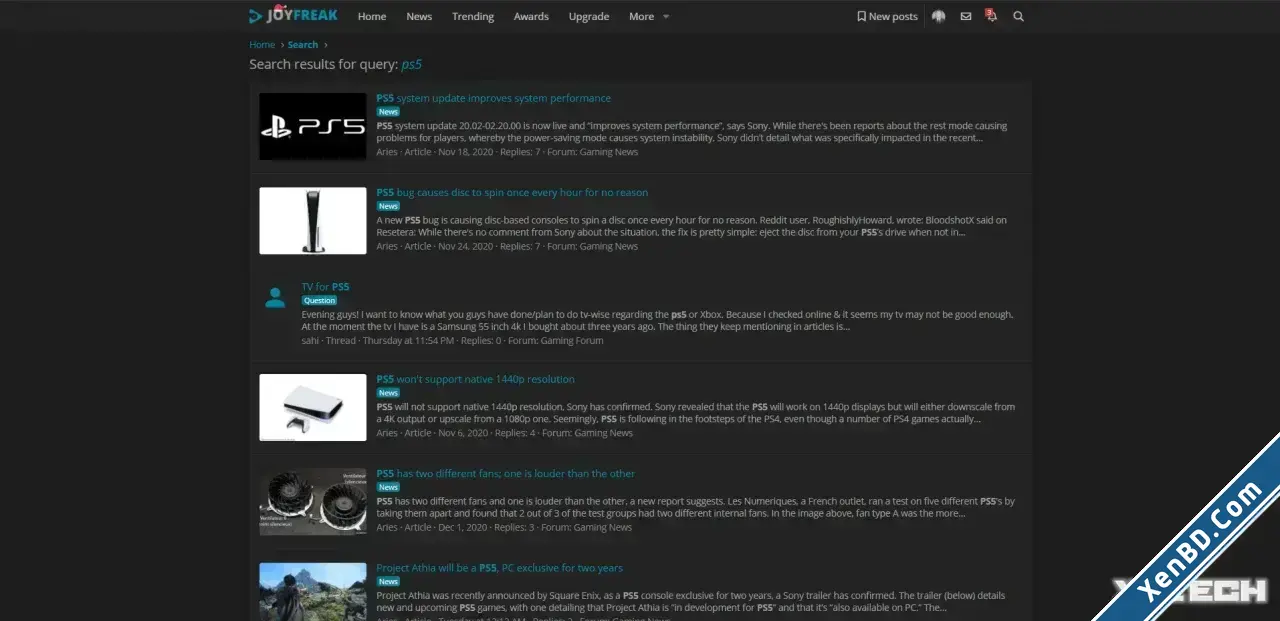Click the "Thursday at 11:54 PM" timestamp

[x=407, y=340]
